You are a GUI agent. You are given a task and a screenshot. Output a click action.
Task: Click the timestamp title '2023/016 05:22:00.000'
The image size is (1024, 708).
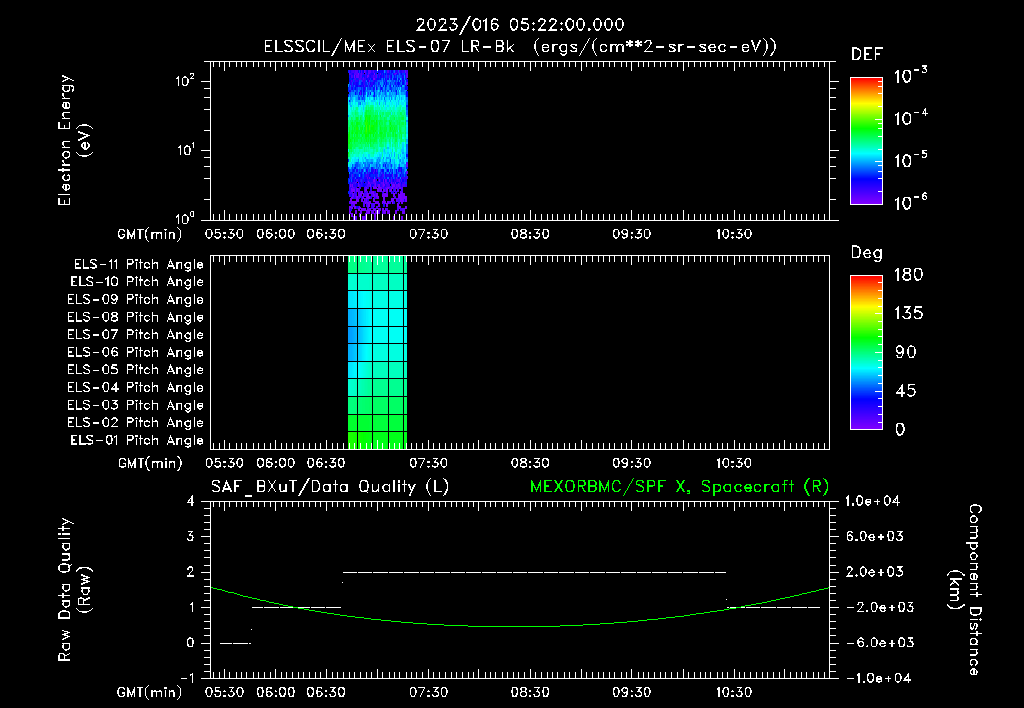coord(520,25)
